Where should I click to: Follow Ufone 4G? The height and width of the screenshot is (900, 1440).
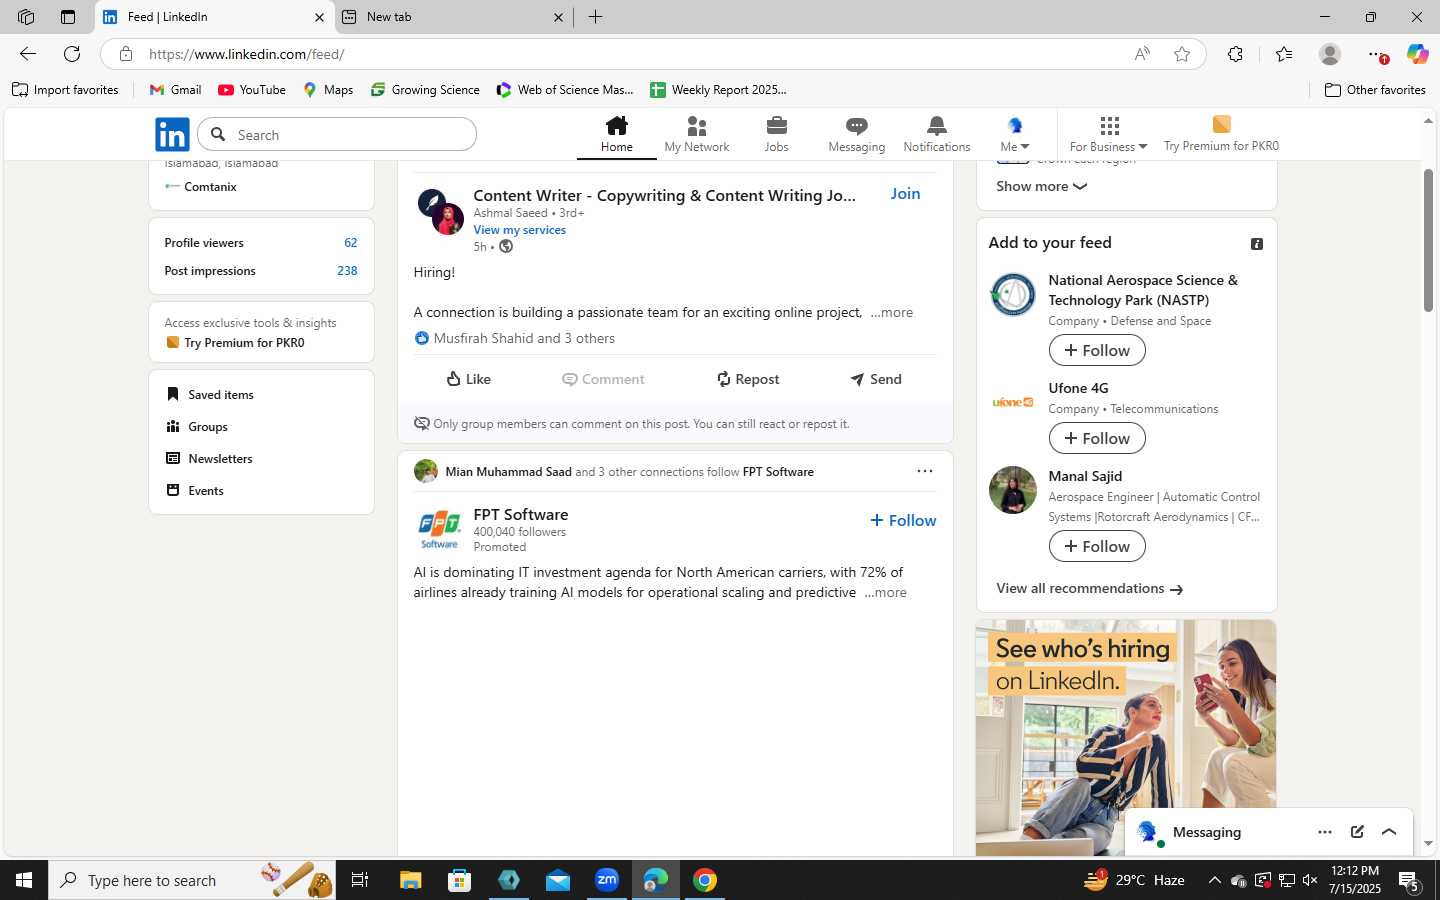[x=1097, y=438]
